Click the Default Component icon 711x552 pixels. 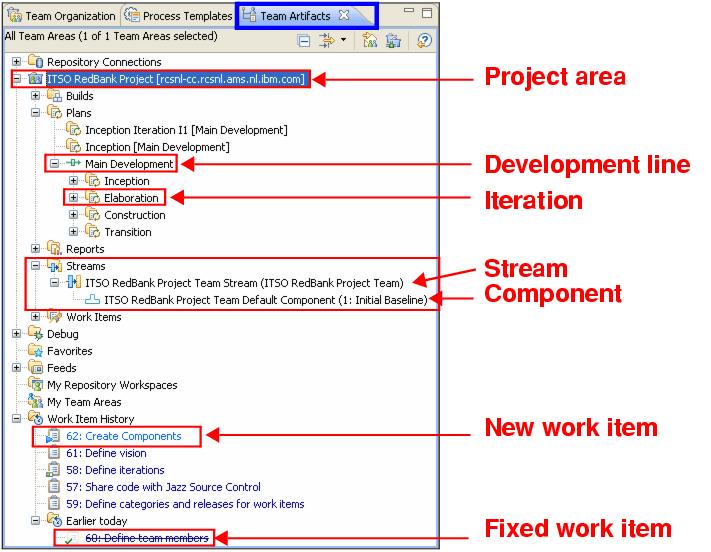93,299
